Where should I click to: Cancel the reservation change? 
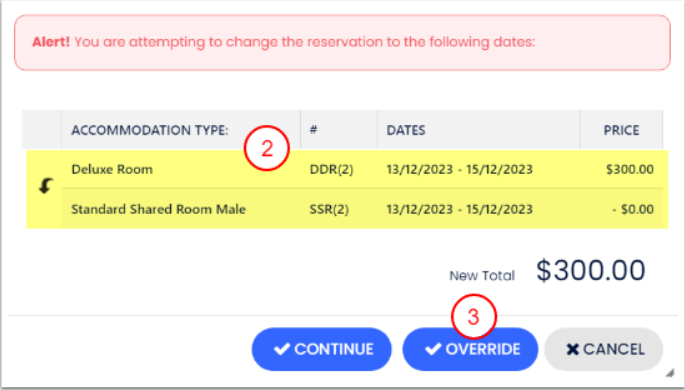point(604,349)
